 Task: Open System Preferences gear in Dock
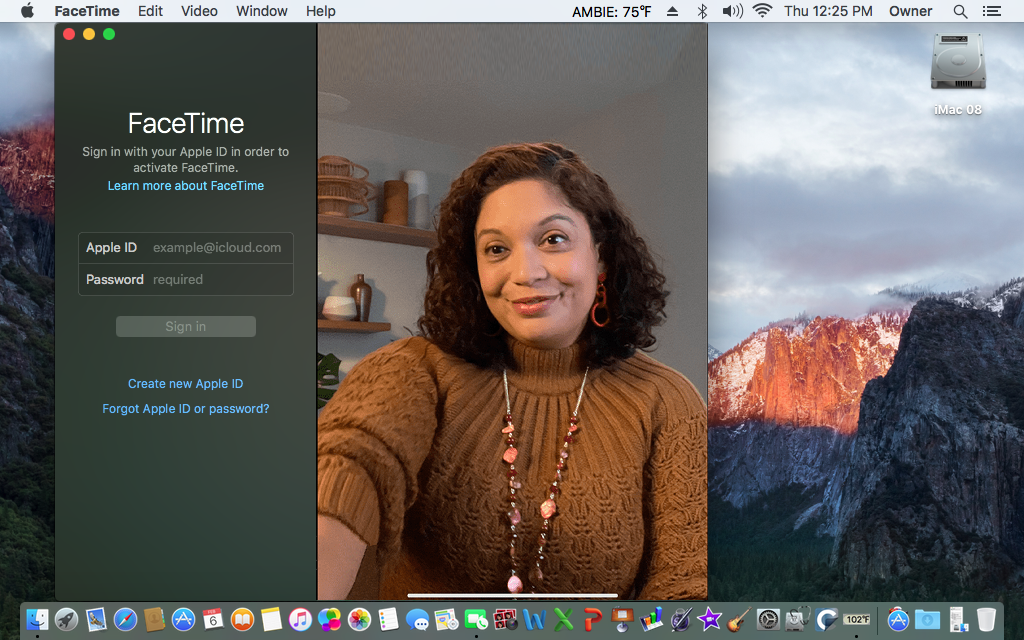point(768,618)
